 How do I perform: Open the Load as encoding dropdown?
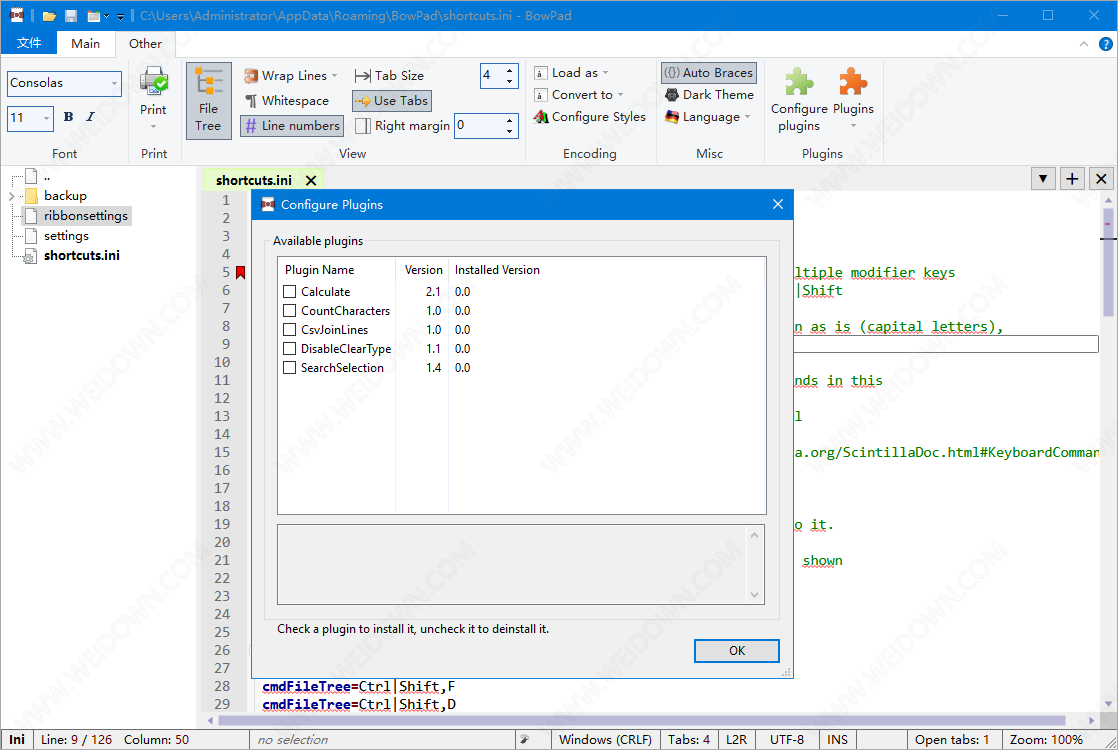pos(605,73)
